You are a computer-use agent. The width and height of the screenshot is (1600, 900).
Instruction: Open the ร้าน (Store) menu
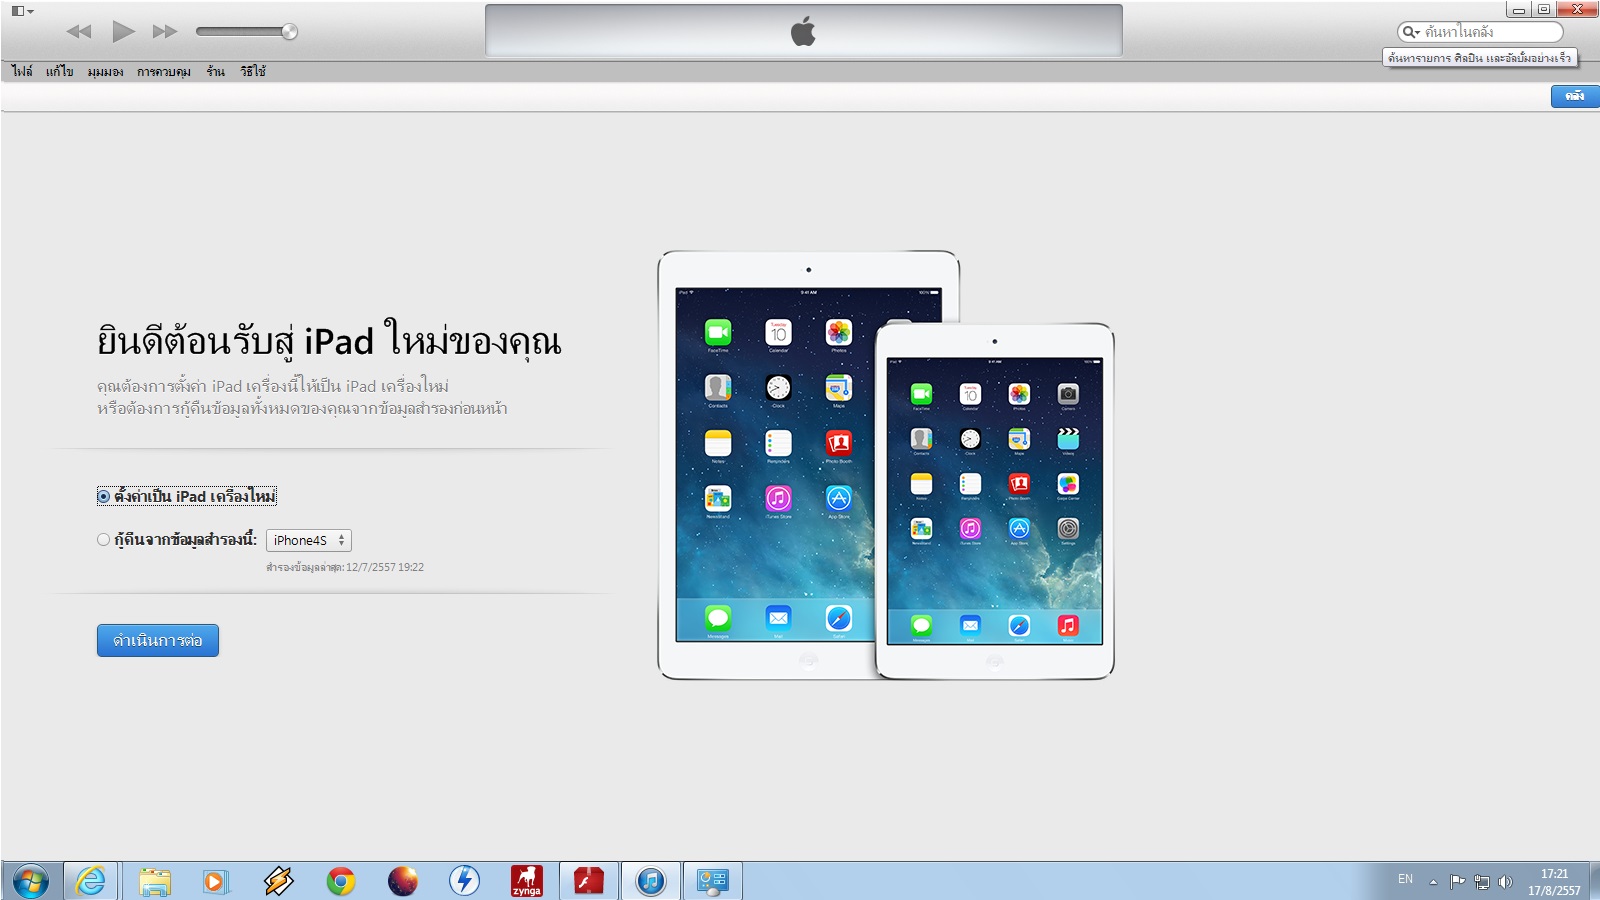[216, 71]
